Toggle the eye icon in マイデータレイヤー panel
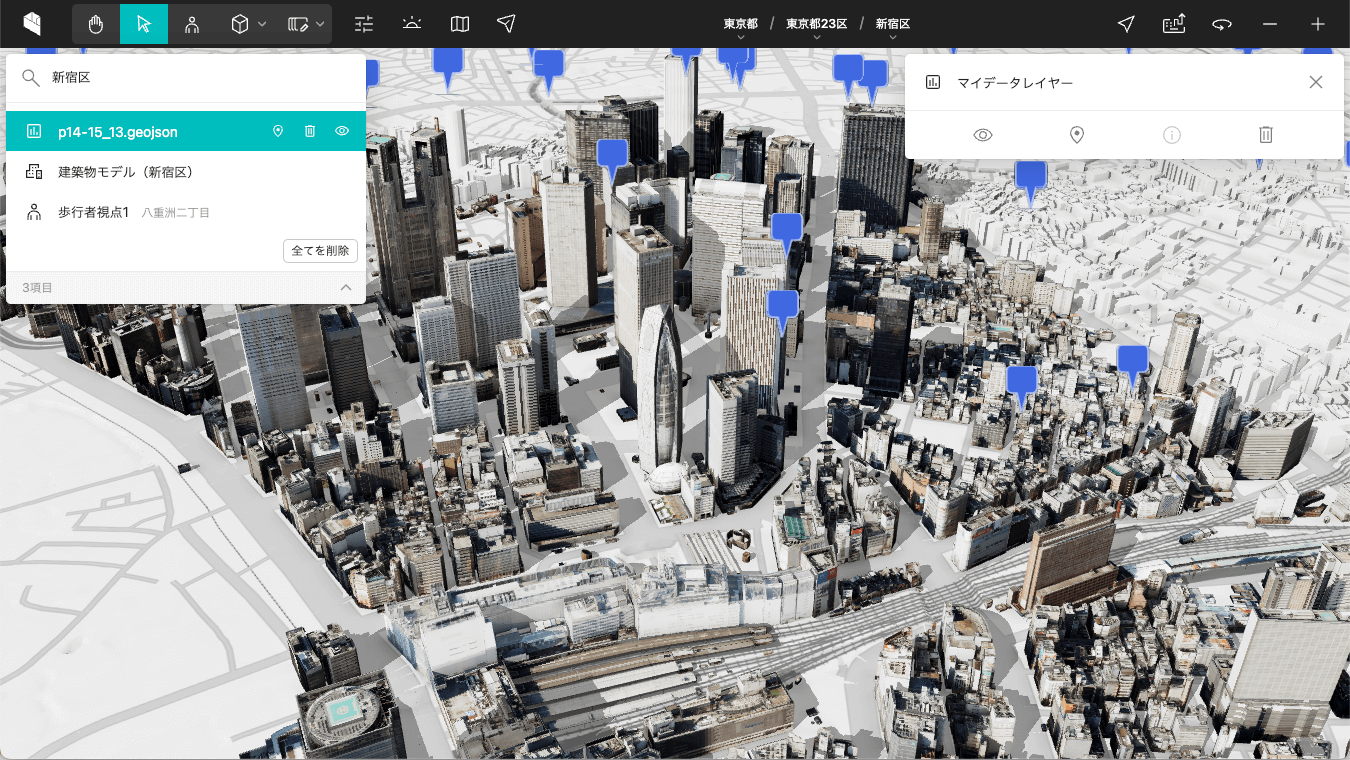The width and height of the screenshot is (1350, 760). 983,135
